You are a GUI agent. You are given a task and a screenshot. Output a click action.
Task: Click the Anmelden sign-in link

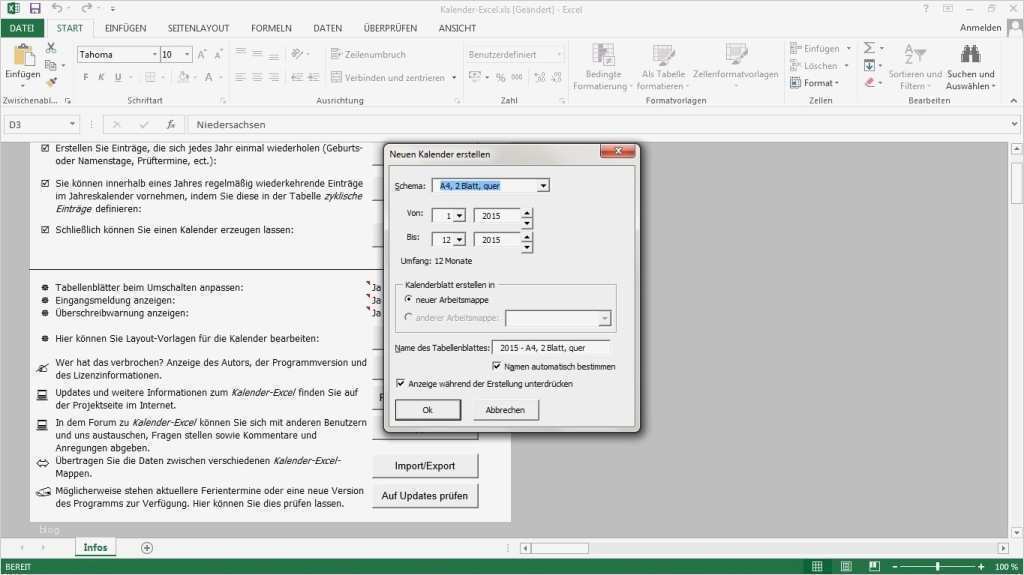980,27
